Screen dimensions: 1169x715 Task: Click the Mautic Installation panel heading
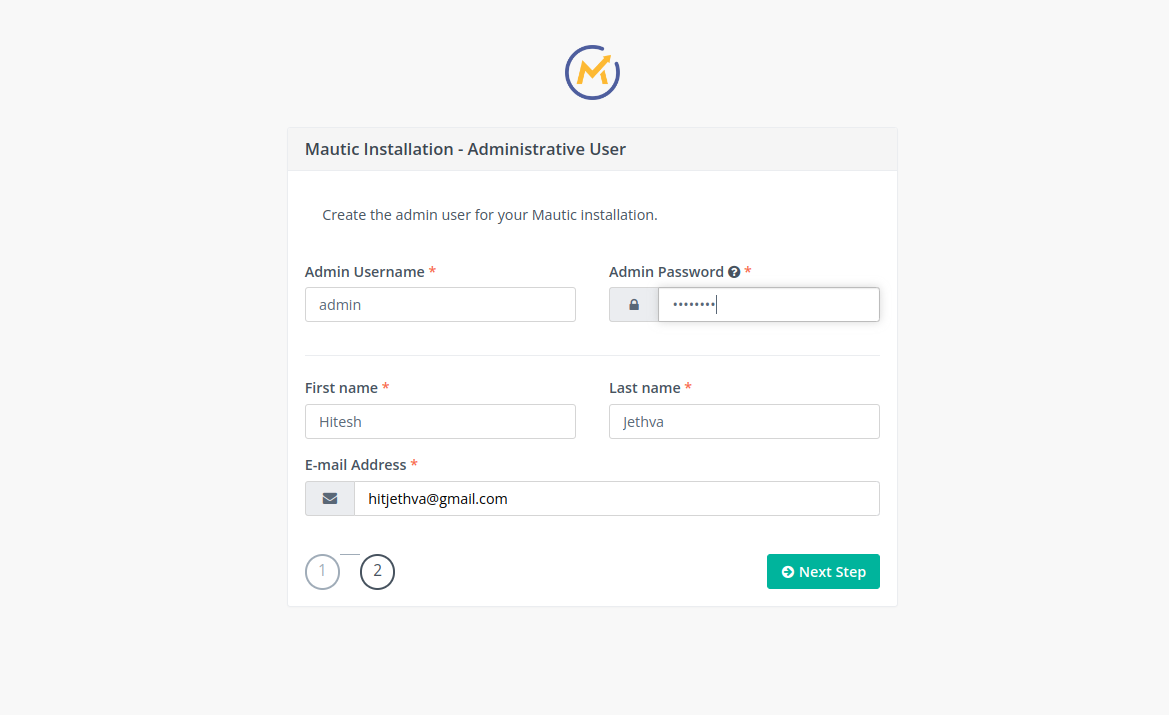click(x=465, y=150)
